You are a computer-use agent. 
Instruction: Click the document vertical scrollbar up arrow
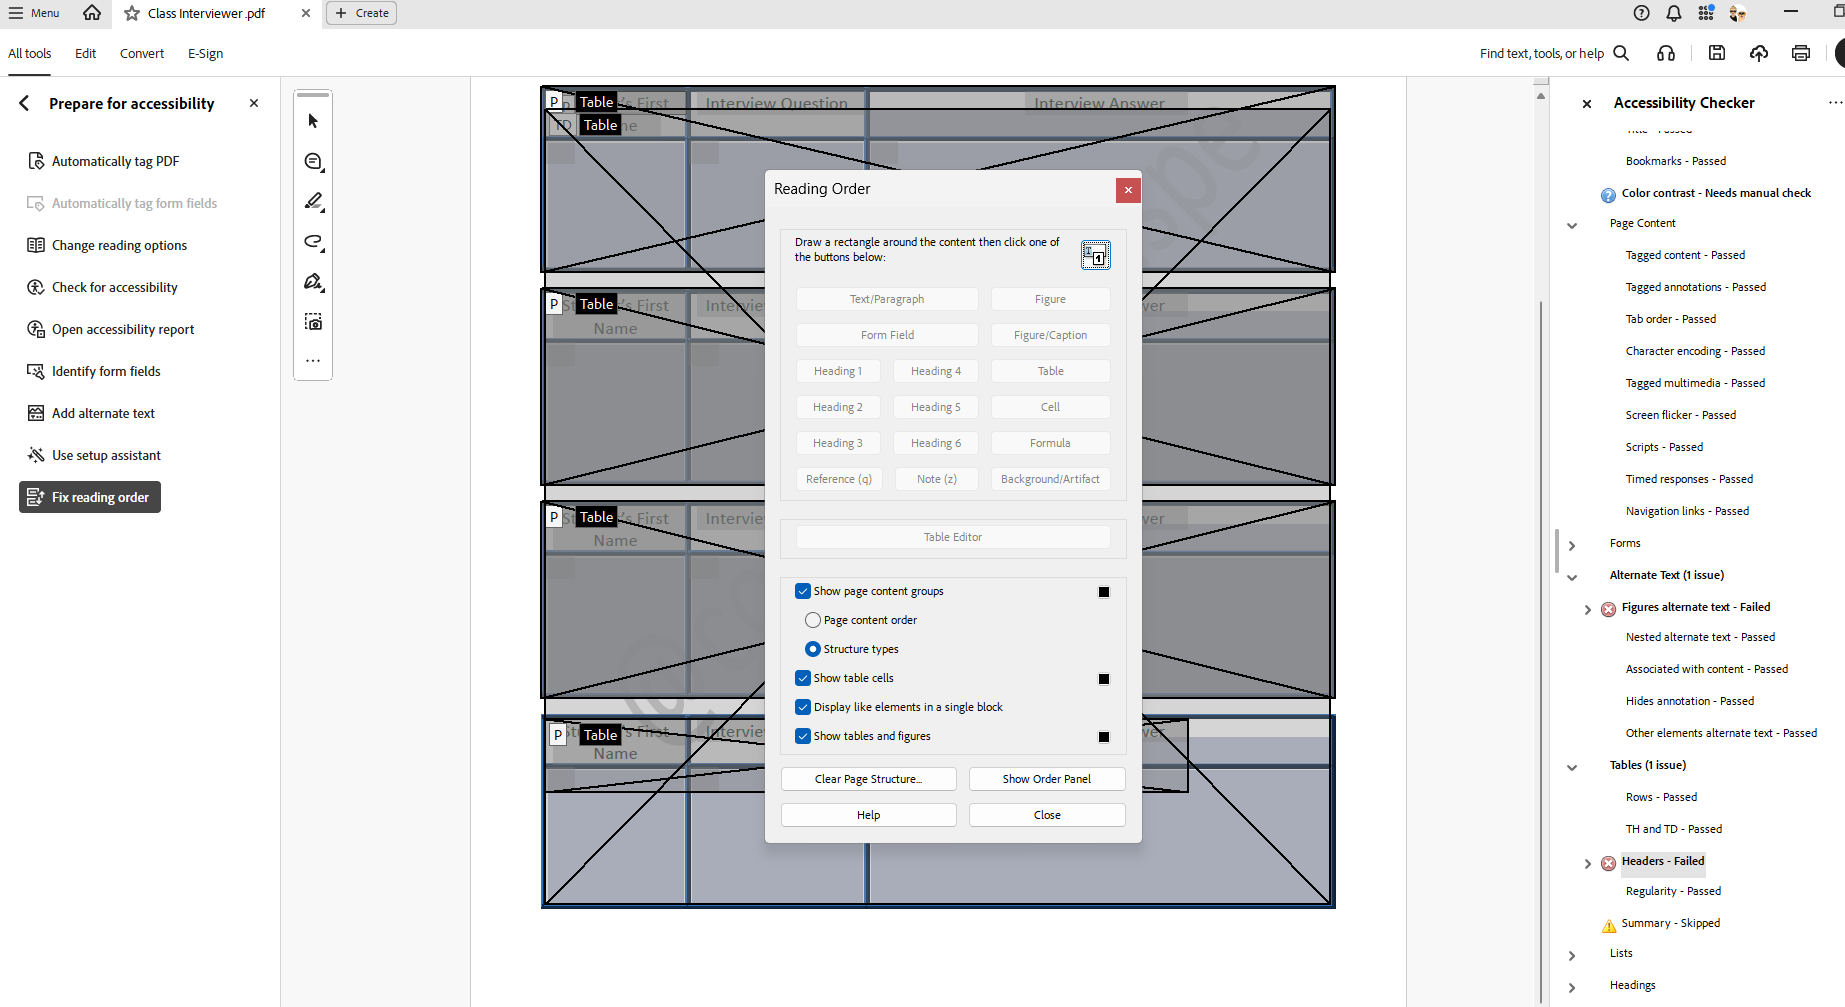(x=1541, y=96)
